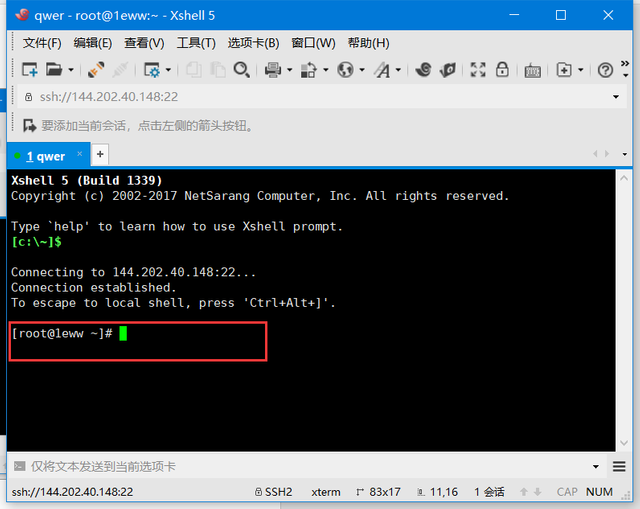Click the greyed Reconnect icon
640x509 pixels.
coord(120,70)
